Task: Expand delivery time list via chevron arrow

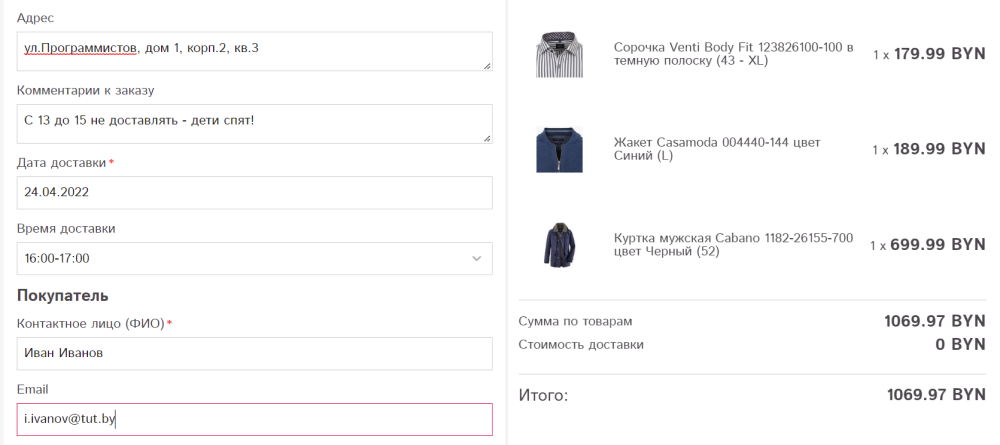Action: click(476, 258)
